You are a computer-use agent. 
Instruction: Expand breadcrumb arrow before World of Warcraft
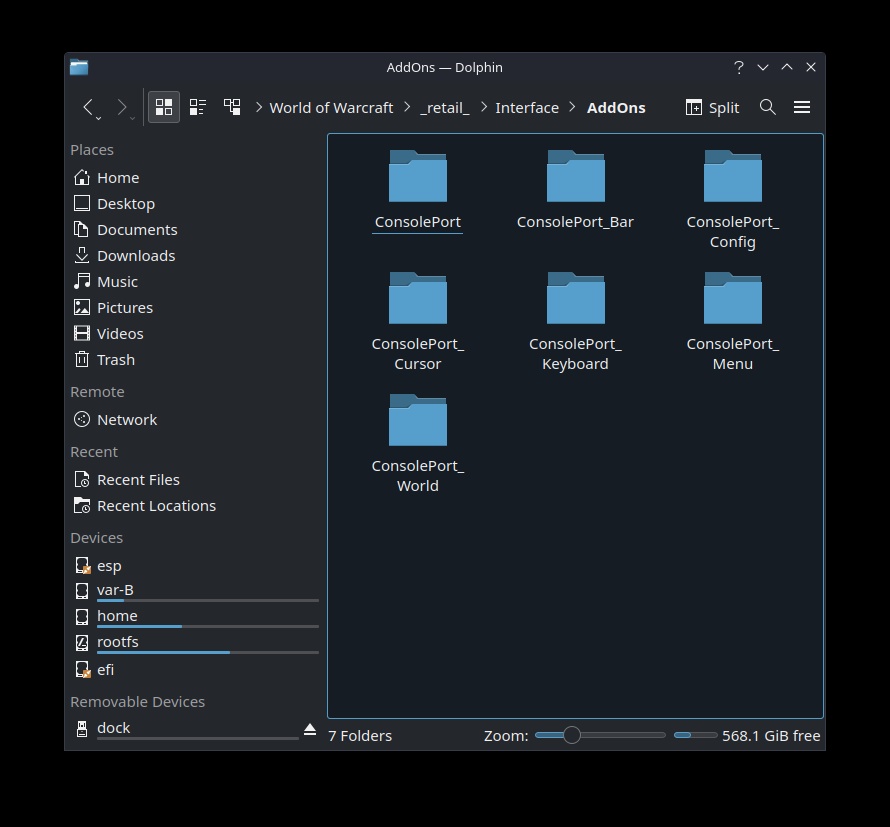(x=259, y=107)
